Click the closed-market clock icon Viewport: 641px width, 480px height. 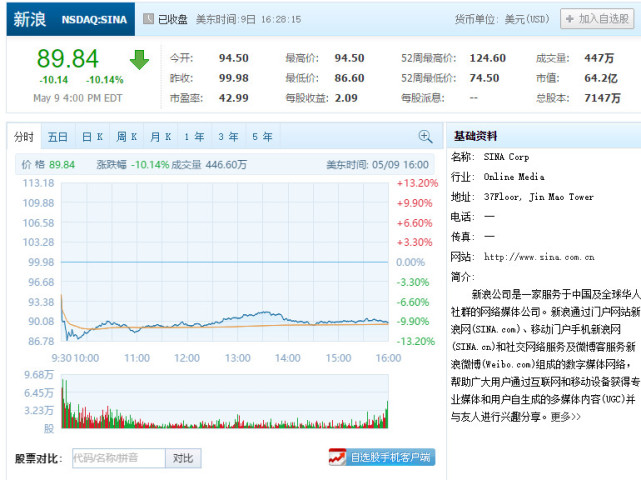point(148,19)
